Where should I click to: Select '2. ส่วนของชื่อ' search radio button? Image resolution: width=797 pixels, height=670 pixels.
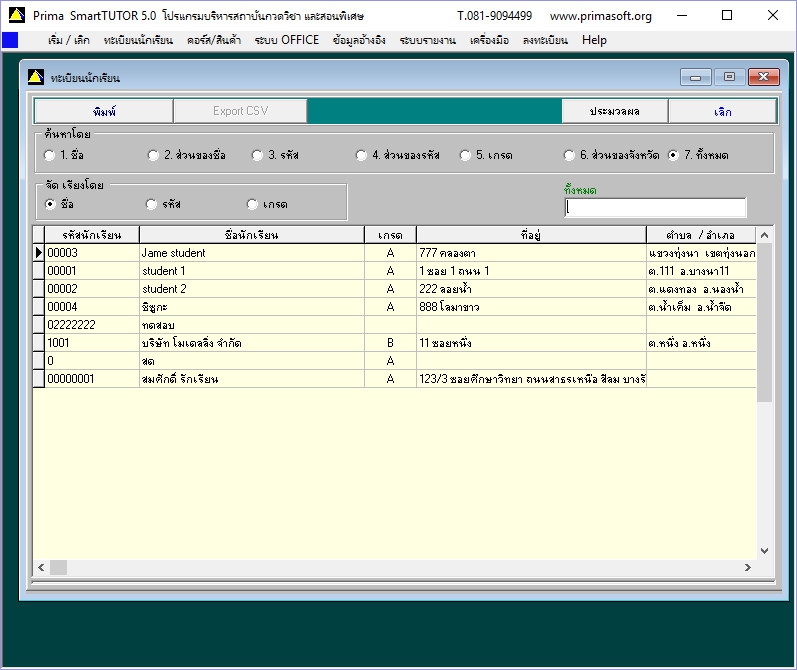(x=153, y=155)
